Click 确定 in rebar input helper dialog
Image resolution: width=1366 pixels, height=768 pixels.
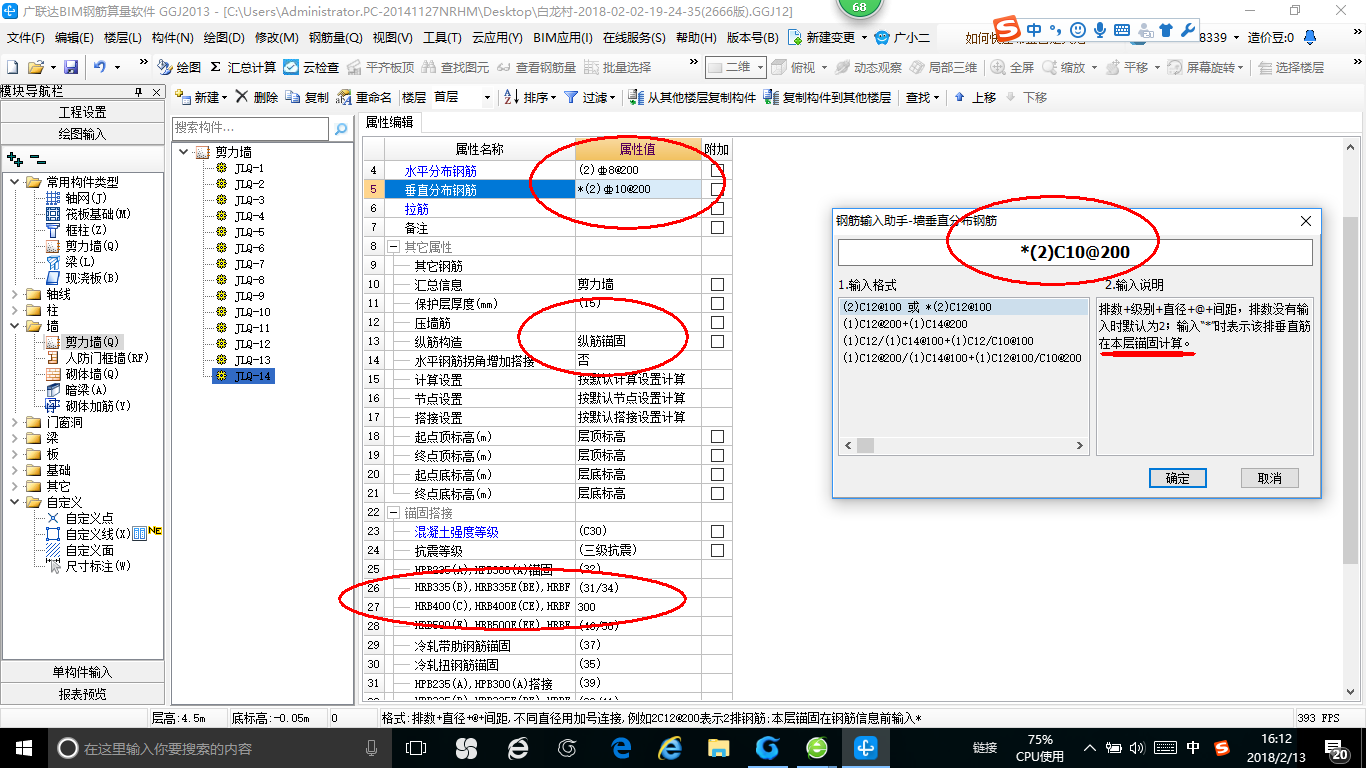(1178, 478)
